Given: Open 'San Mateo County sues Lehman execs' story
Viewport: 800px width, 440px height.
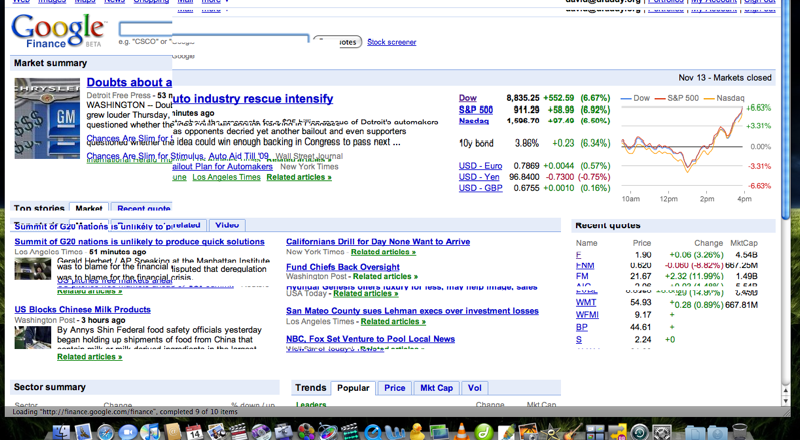Looking at the screenshot, I should click(x=412, y=311).
